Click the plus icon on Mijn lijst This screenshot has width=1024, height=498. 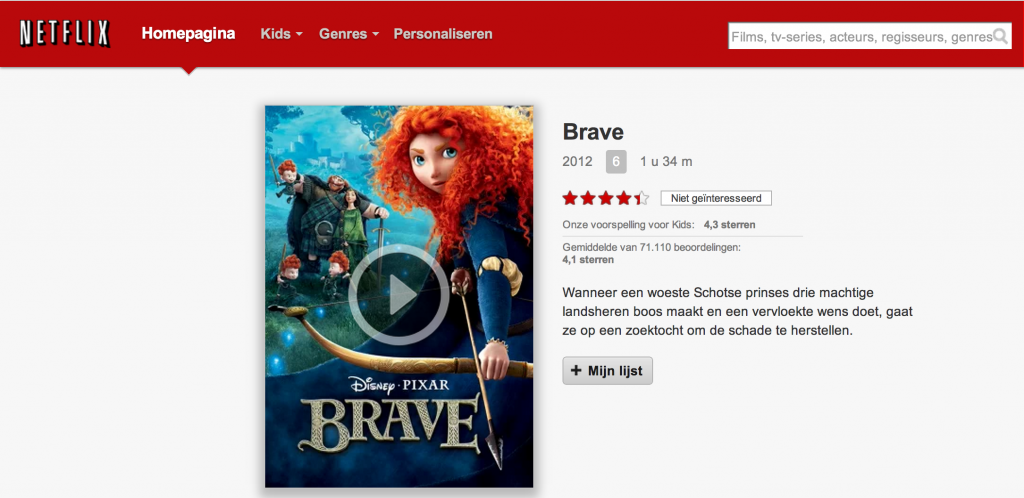pyautogui.click(x=575, y=371)
